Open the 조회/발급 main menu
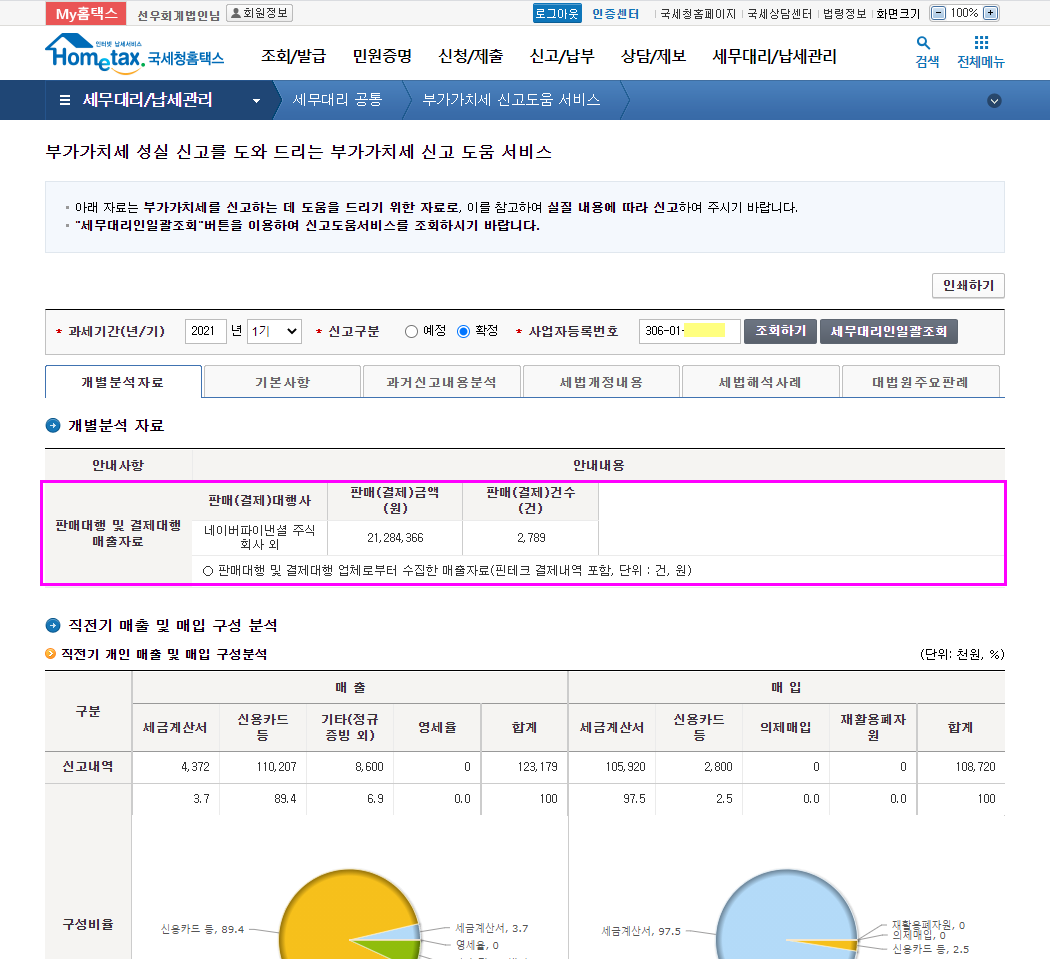Image resolution: width=1050 pixels, height=959 pixels. point(292,56)
